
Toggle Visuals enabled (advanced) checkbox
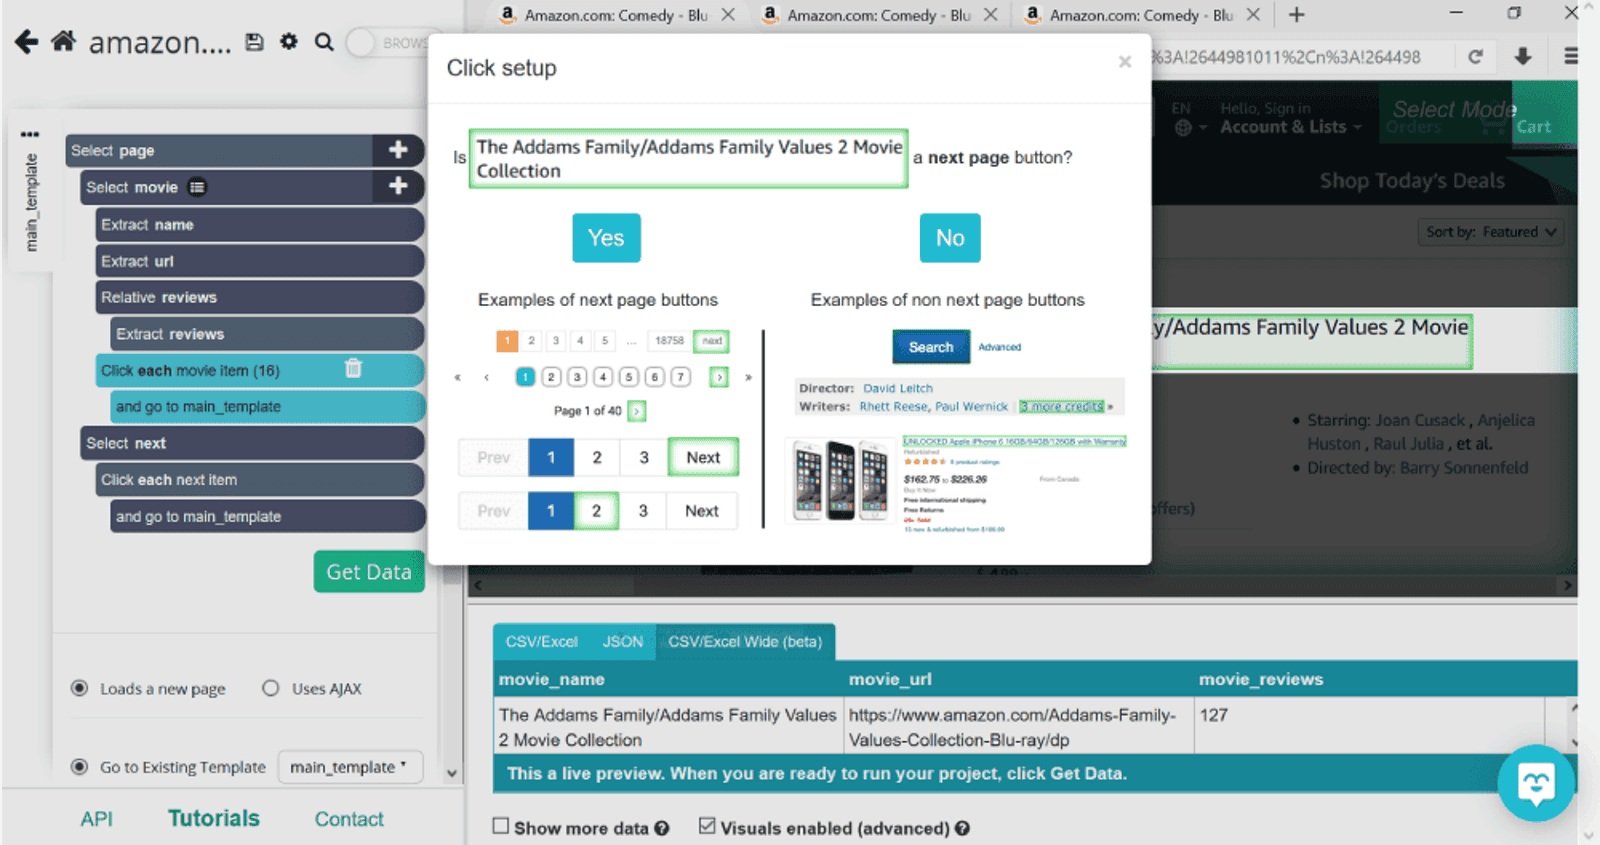pyautogui.click(x=707, y=826)
